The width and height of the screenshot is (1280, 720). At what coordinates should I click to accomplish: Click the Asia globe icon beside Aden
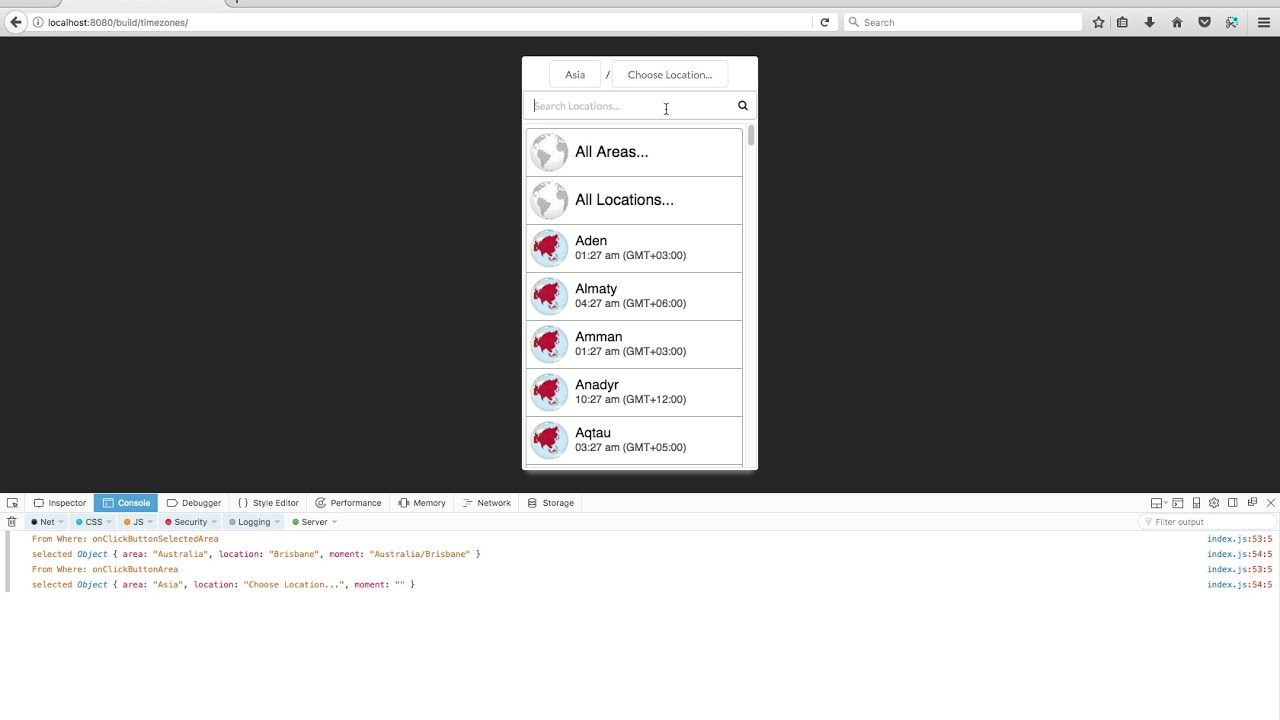(549, 248)
